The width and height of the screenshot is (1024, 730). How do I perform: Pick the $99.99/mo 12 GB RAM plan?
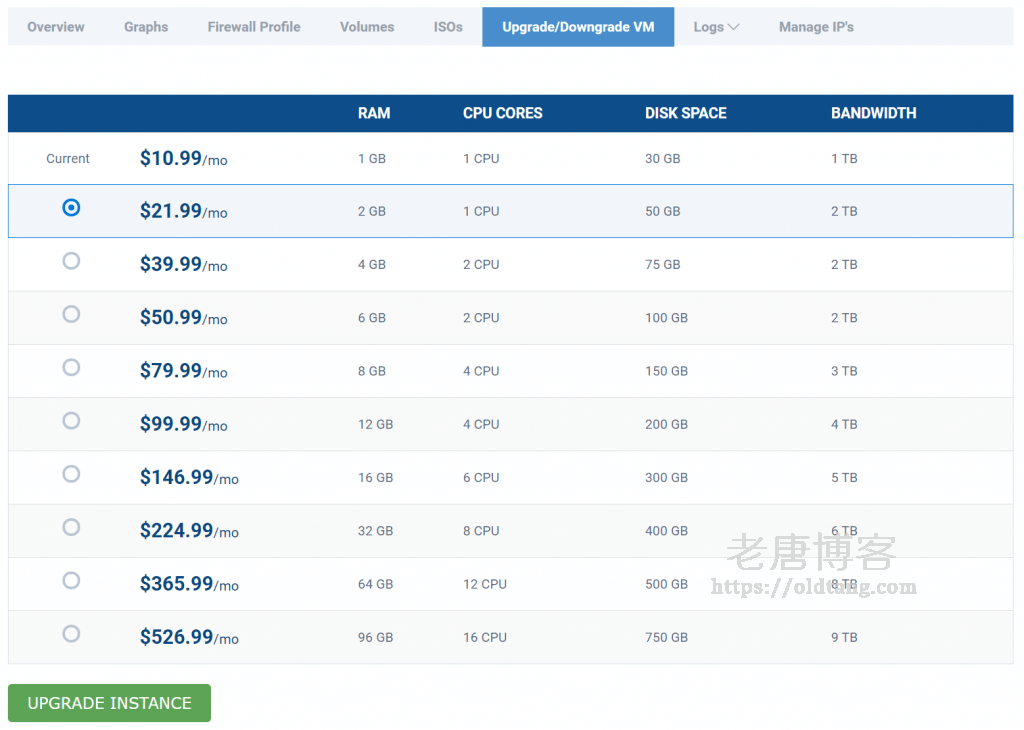(x=71, y=420)
